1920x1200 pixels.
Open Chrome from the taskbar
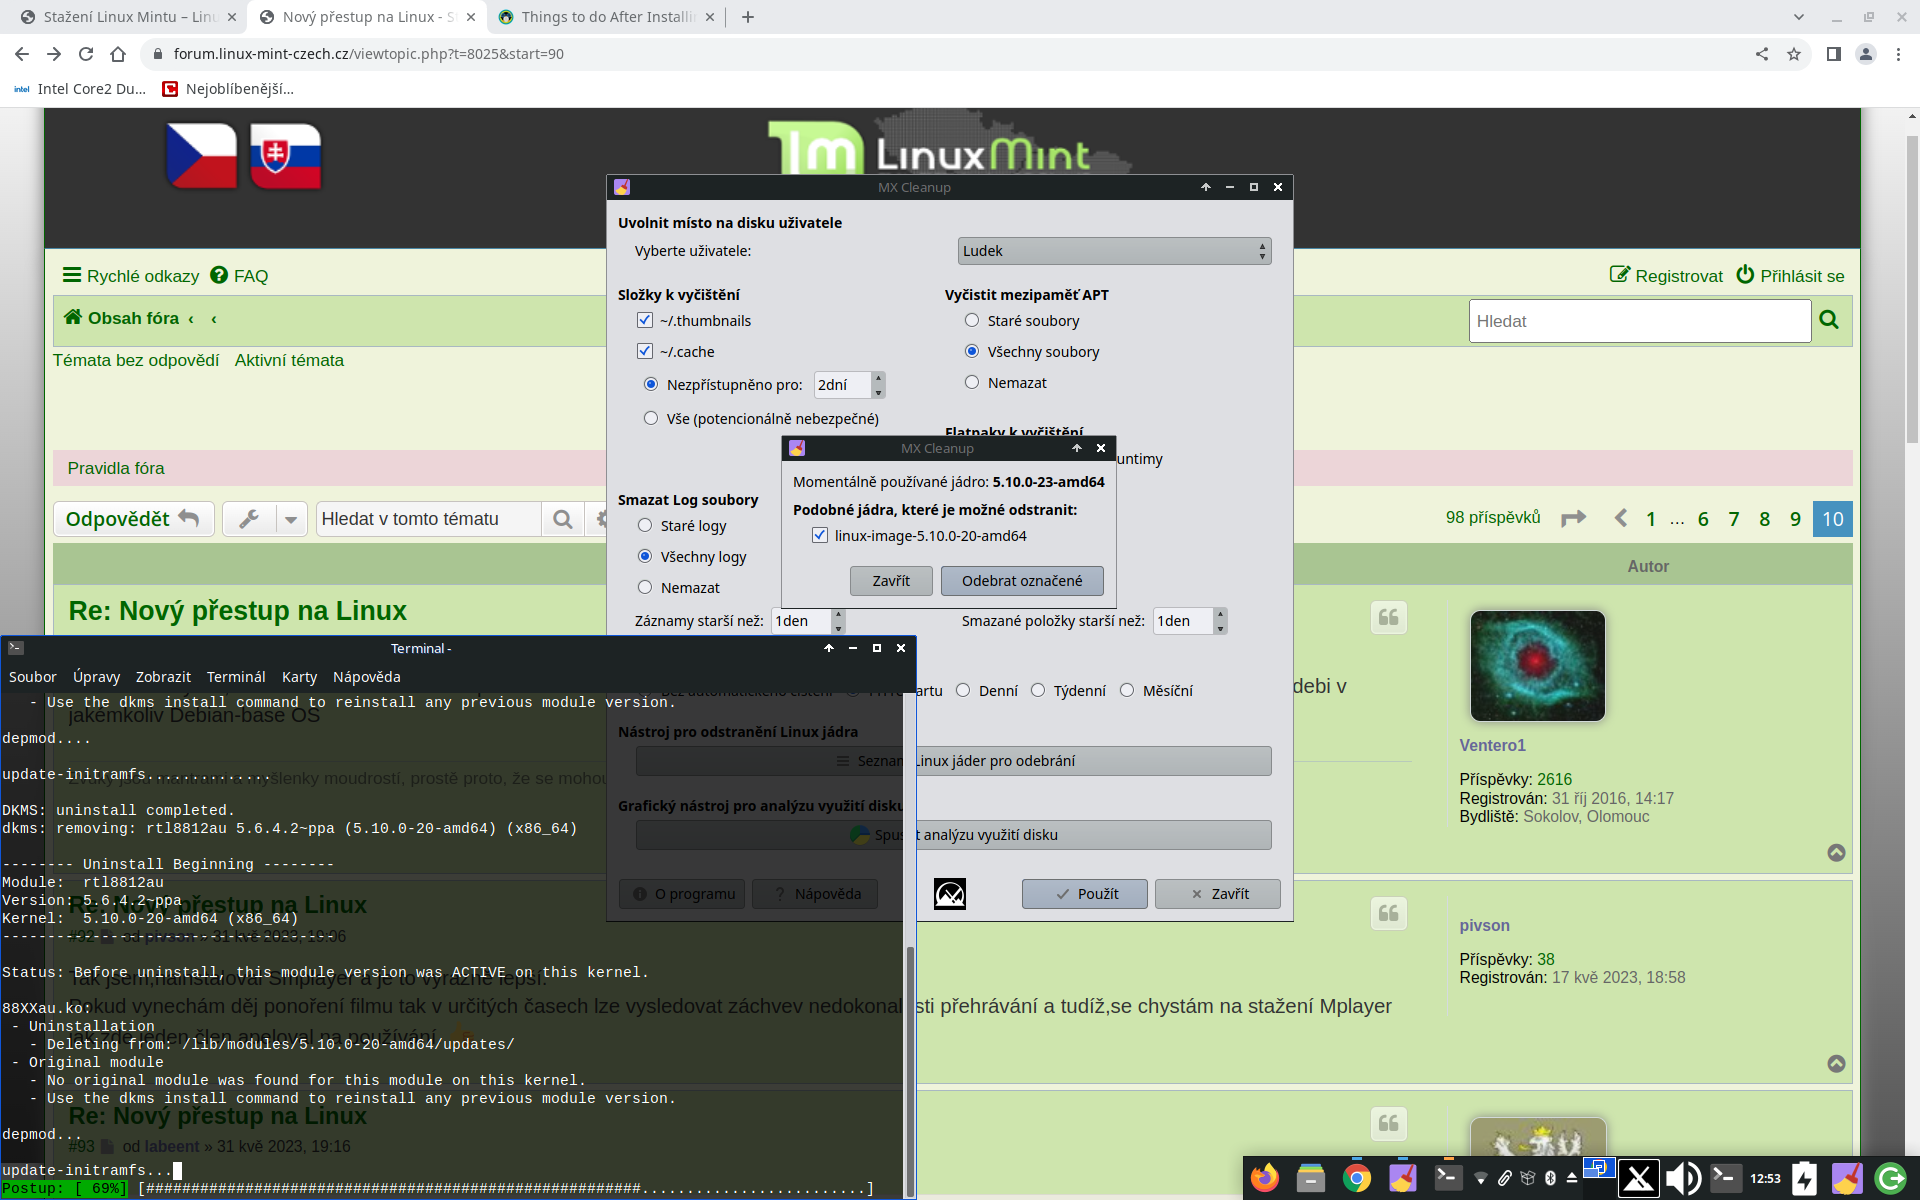click(x=1356, y=1178)
